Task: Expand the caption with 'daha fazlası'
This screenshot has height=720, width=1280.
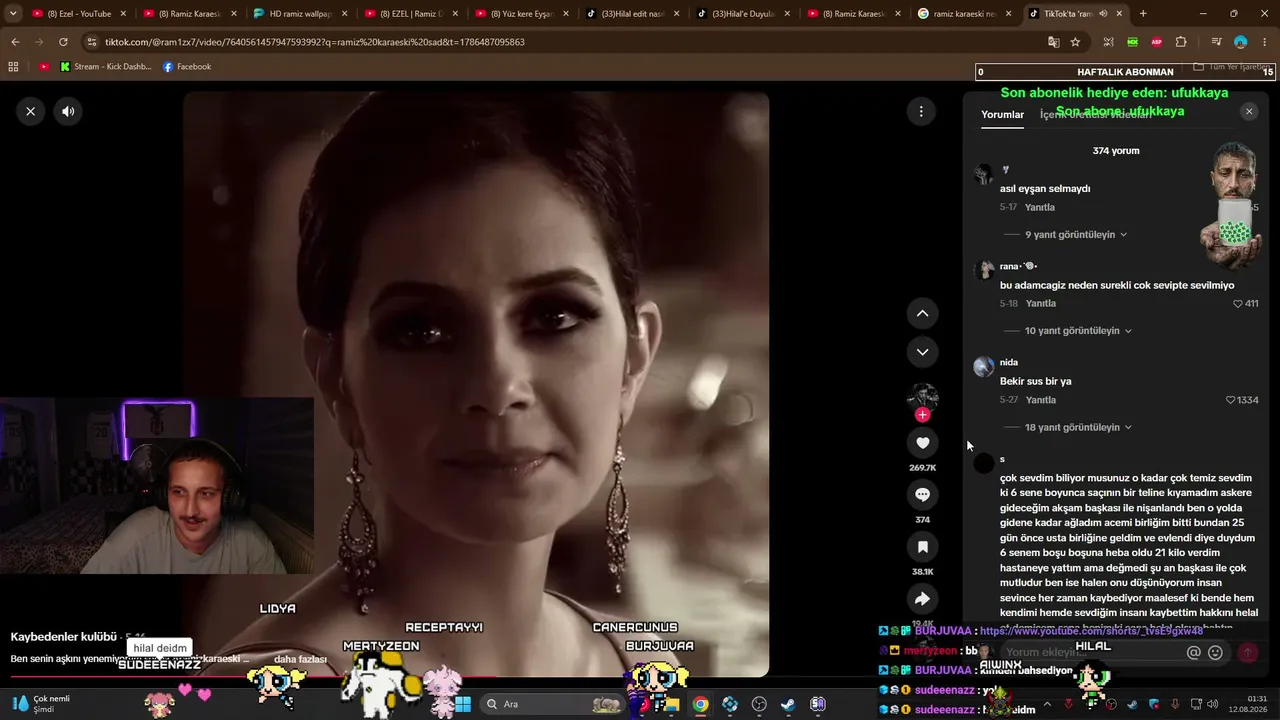Action: (x=300, y=659)
